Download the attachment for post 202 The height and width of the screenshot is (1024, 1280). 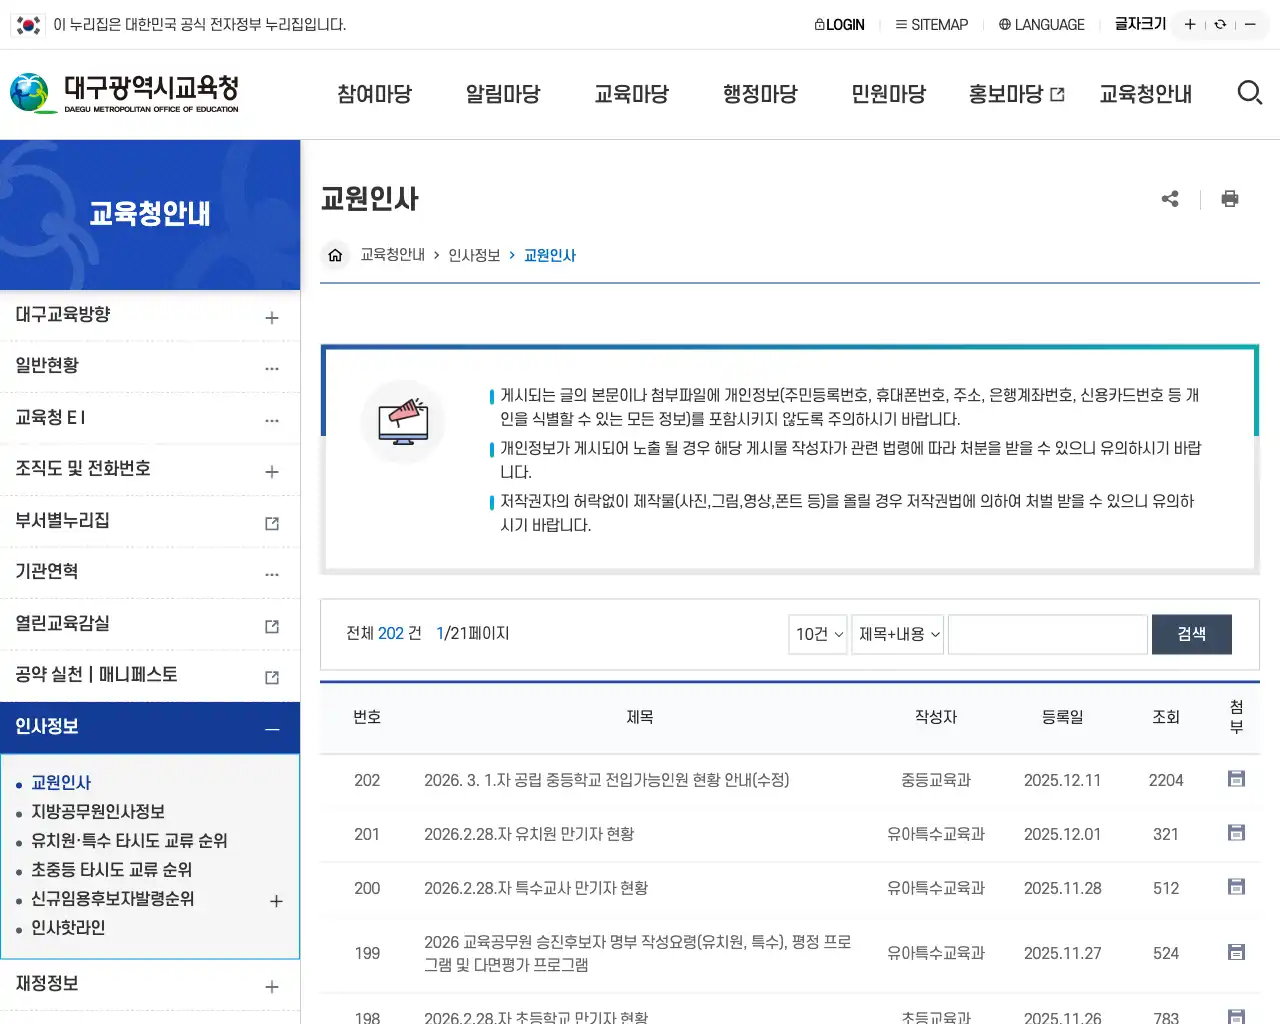[x=1235, y=779]
